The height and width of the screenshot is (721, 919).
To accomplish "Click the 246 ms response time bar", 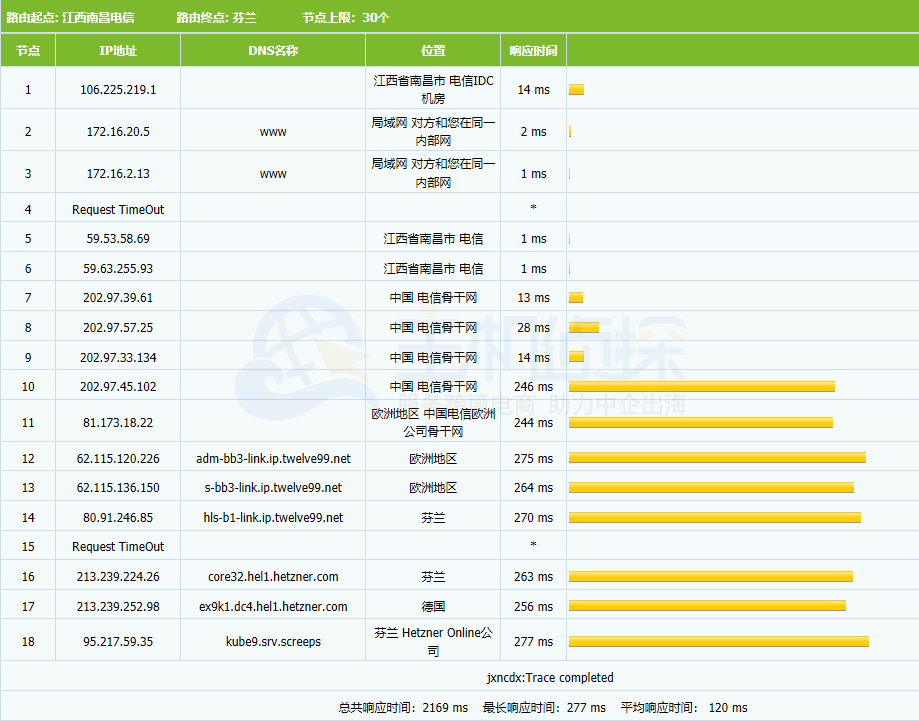I will point(701,387).
